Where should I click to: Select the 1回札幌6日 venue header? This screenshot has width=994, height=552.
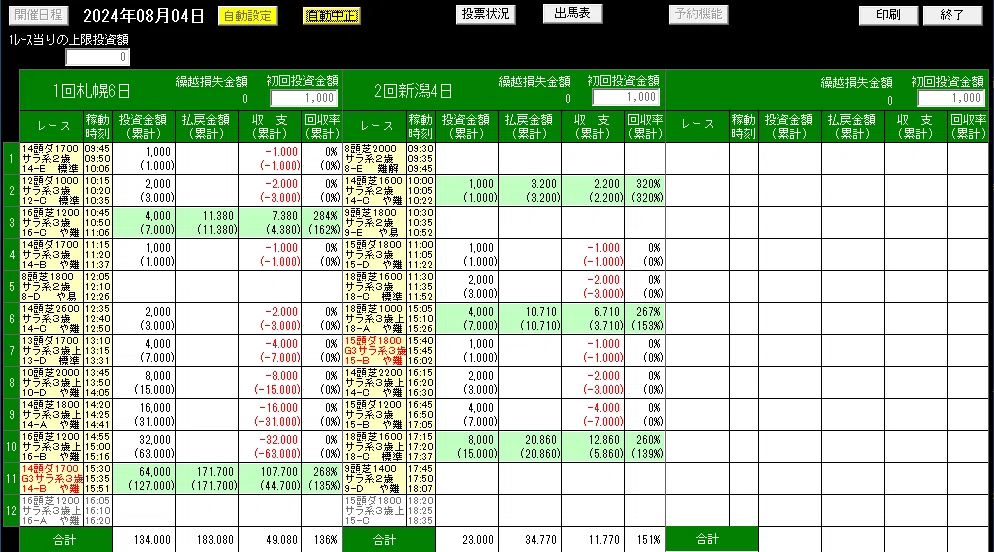[92, 91]
